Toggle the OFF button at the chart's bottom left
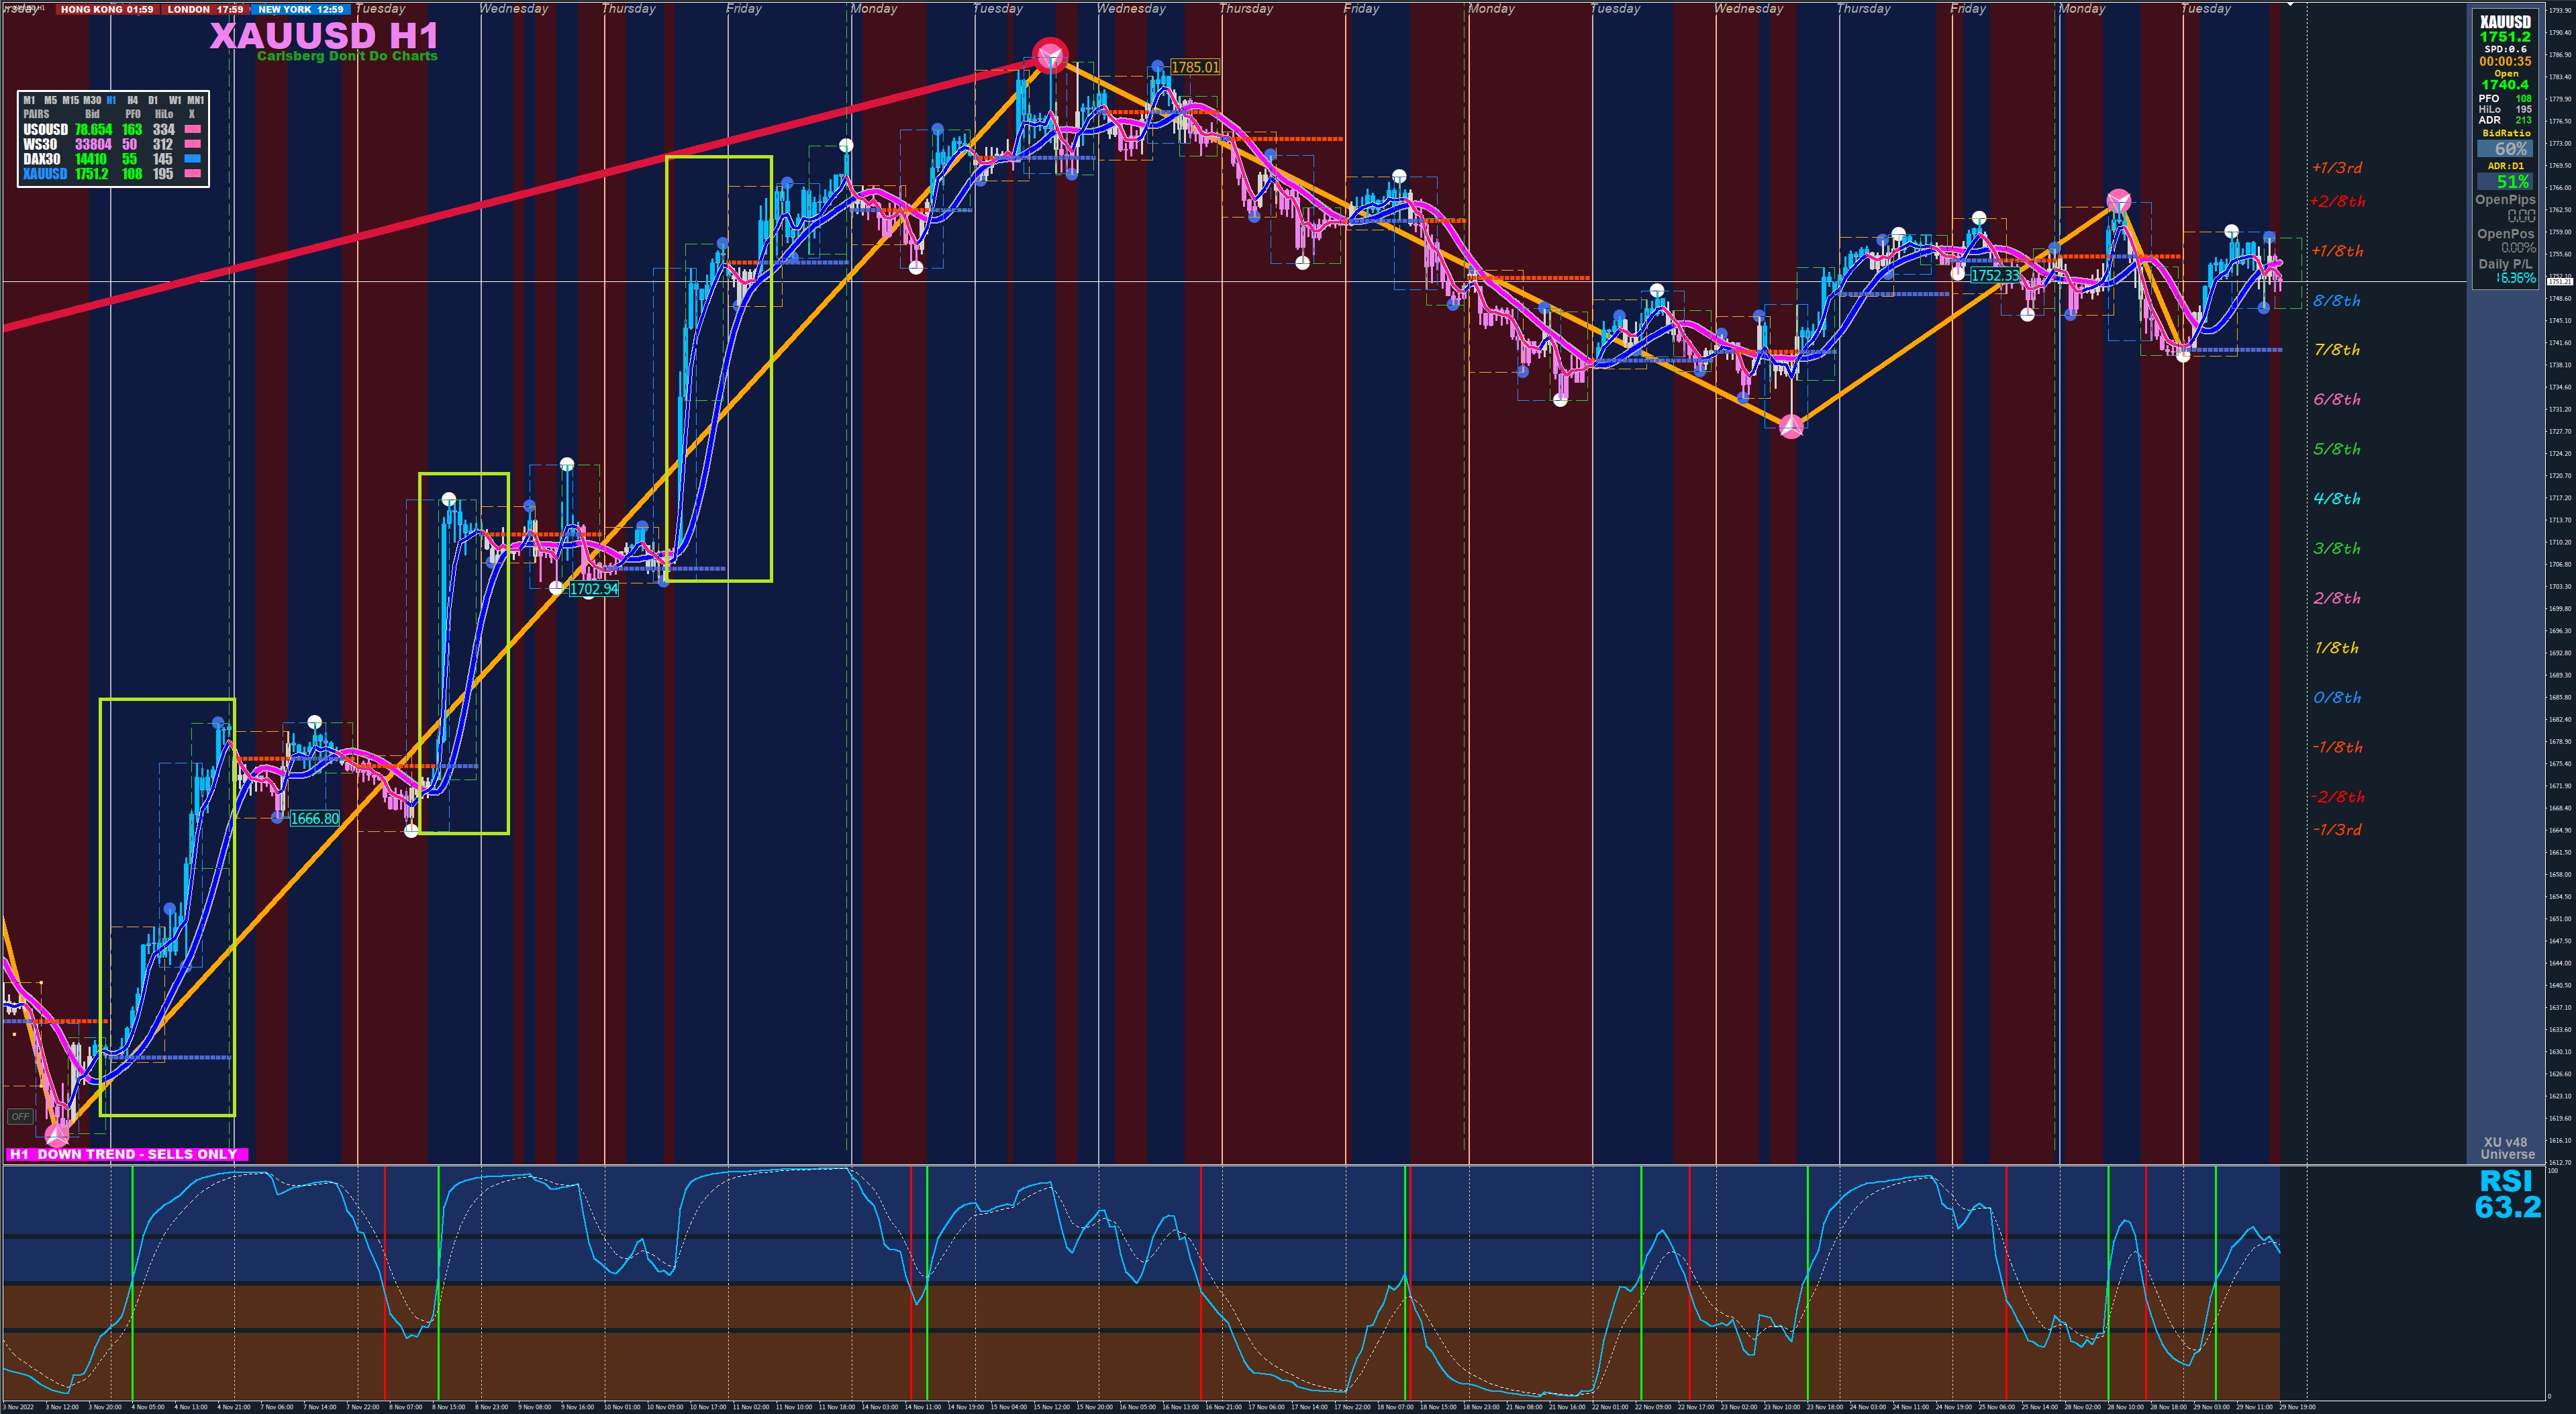2576x1414 pixels. pos(20,1116)
